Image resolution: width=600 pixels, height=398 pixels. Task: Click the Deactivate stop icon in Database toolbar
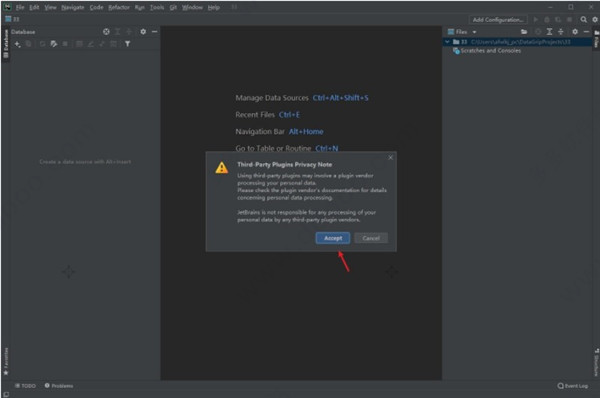65,44
